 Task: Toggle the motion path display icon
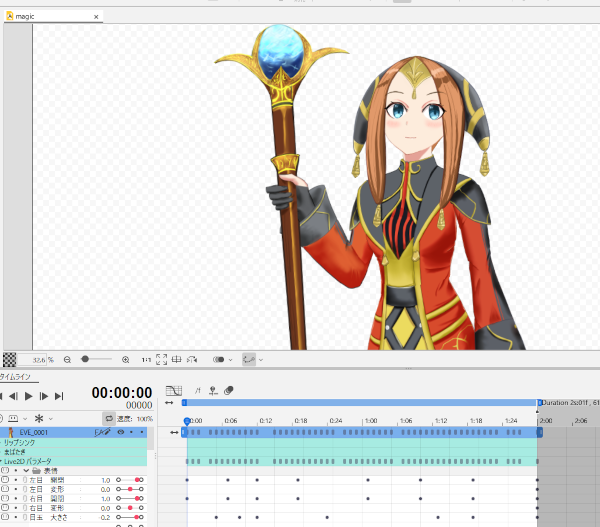pyautogui.click(x=249, y=359)
